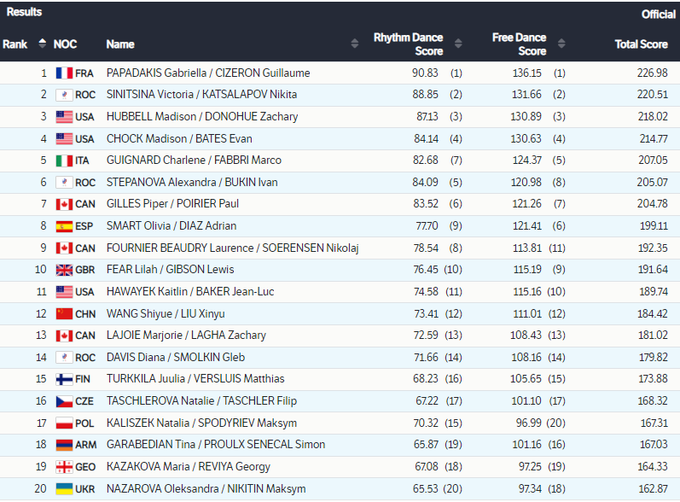Click the Italian flag beside ITA
This screenshot has height=502, width=680.
click(x=65, y=160)
